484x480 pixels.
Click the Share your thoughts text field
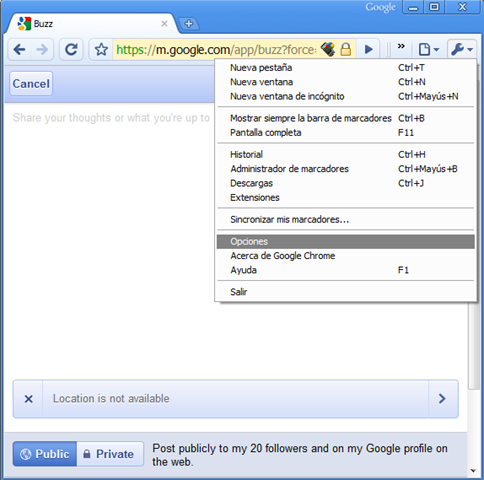click(x=111, y=118)
